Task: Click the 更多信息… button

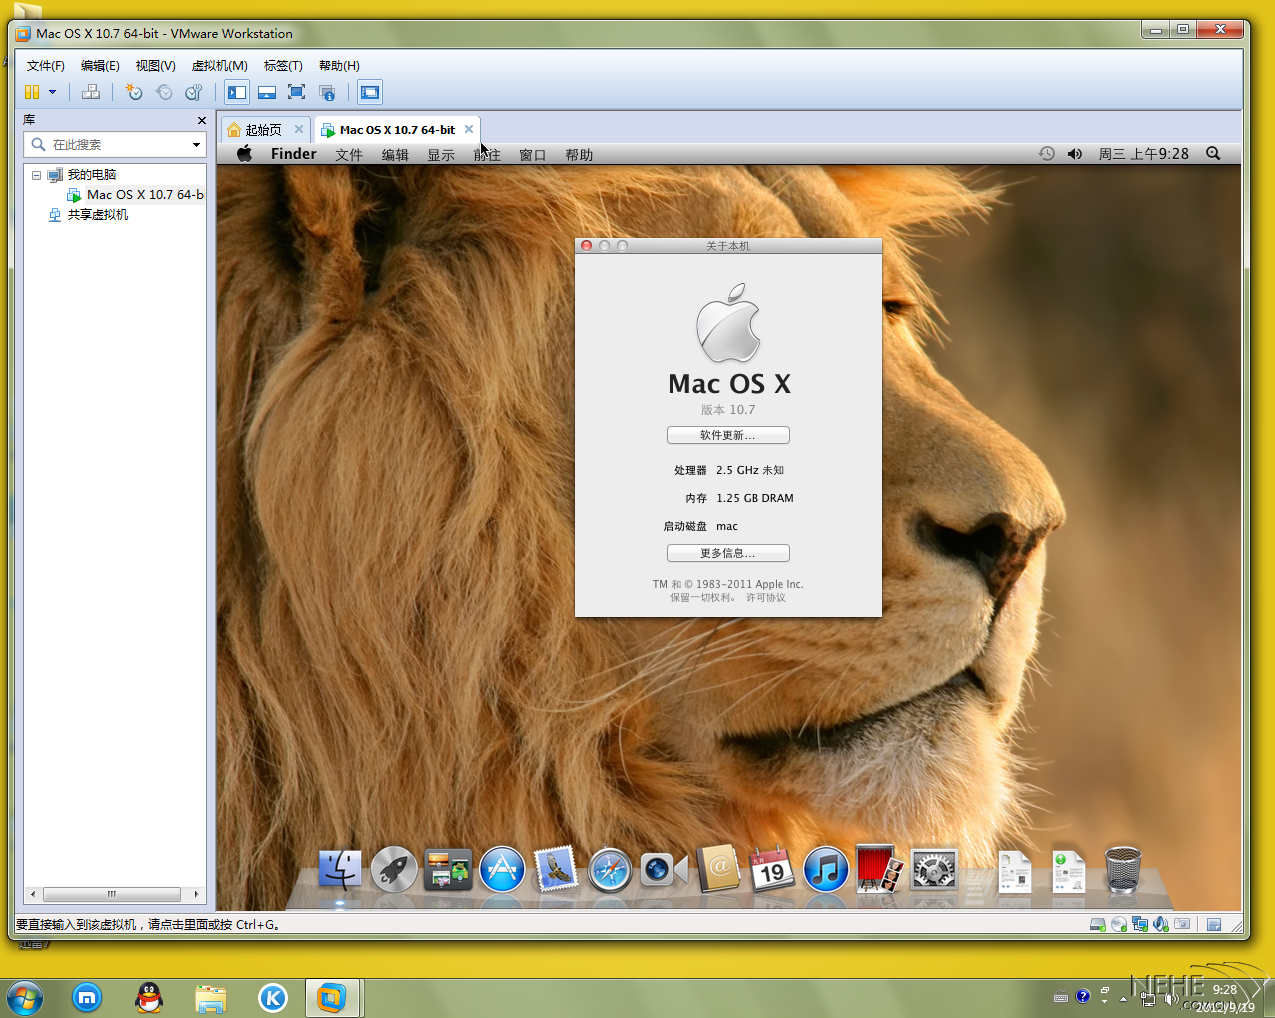Action: pyautogui.click(x=728, y=553)
